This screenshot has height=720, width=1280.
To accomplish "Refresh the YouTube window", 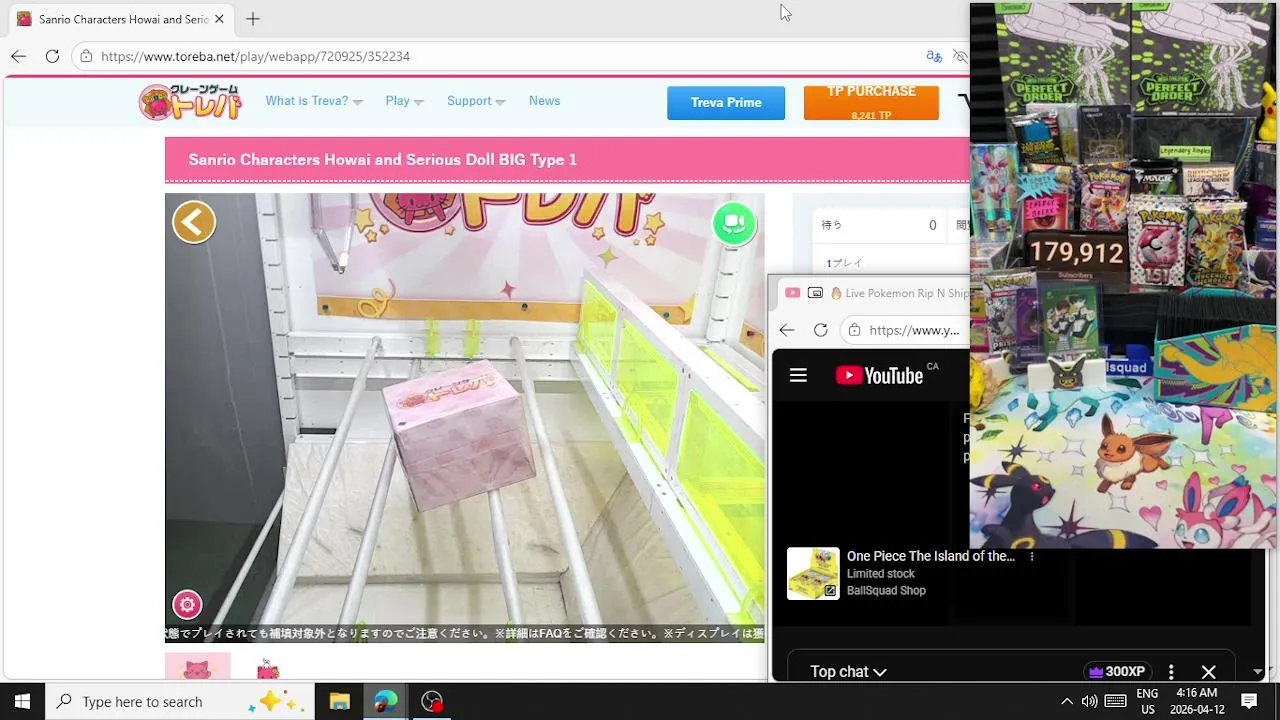I will (820, 330).
